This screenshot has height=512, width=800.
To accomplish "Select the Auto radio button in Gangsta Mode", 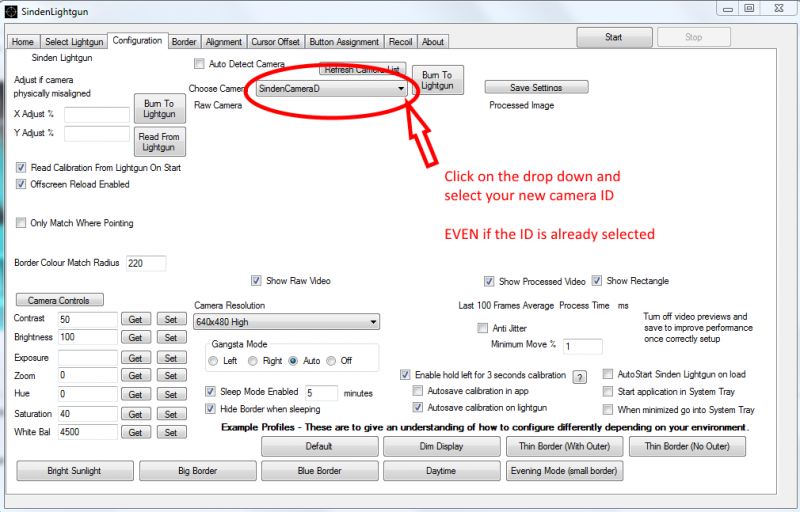I will pyautogui.click(x=293, y=360).
